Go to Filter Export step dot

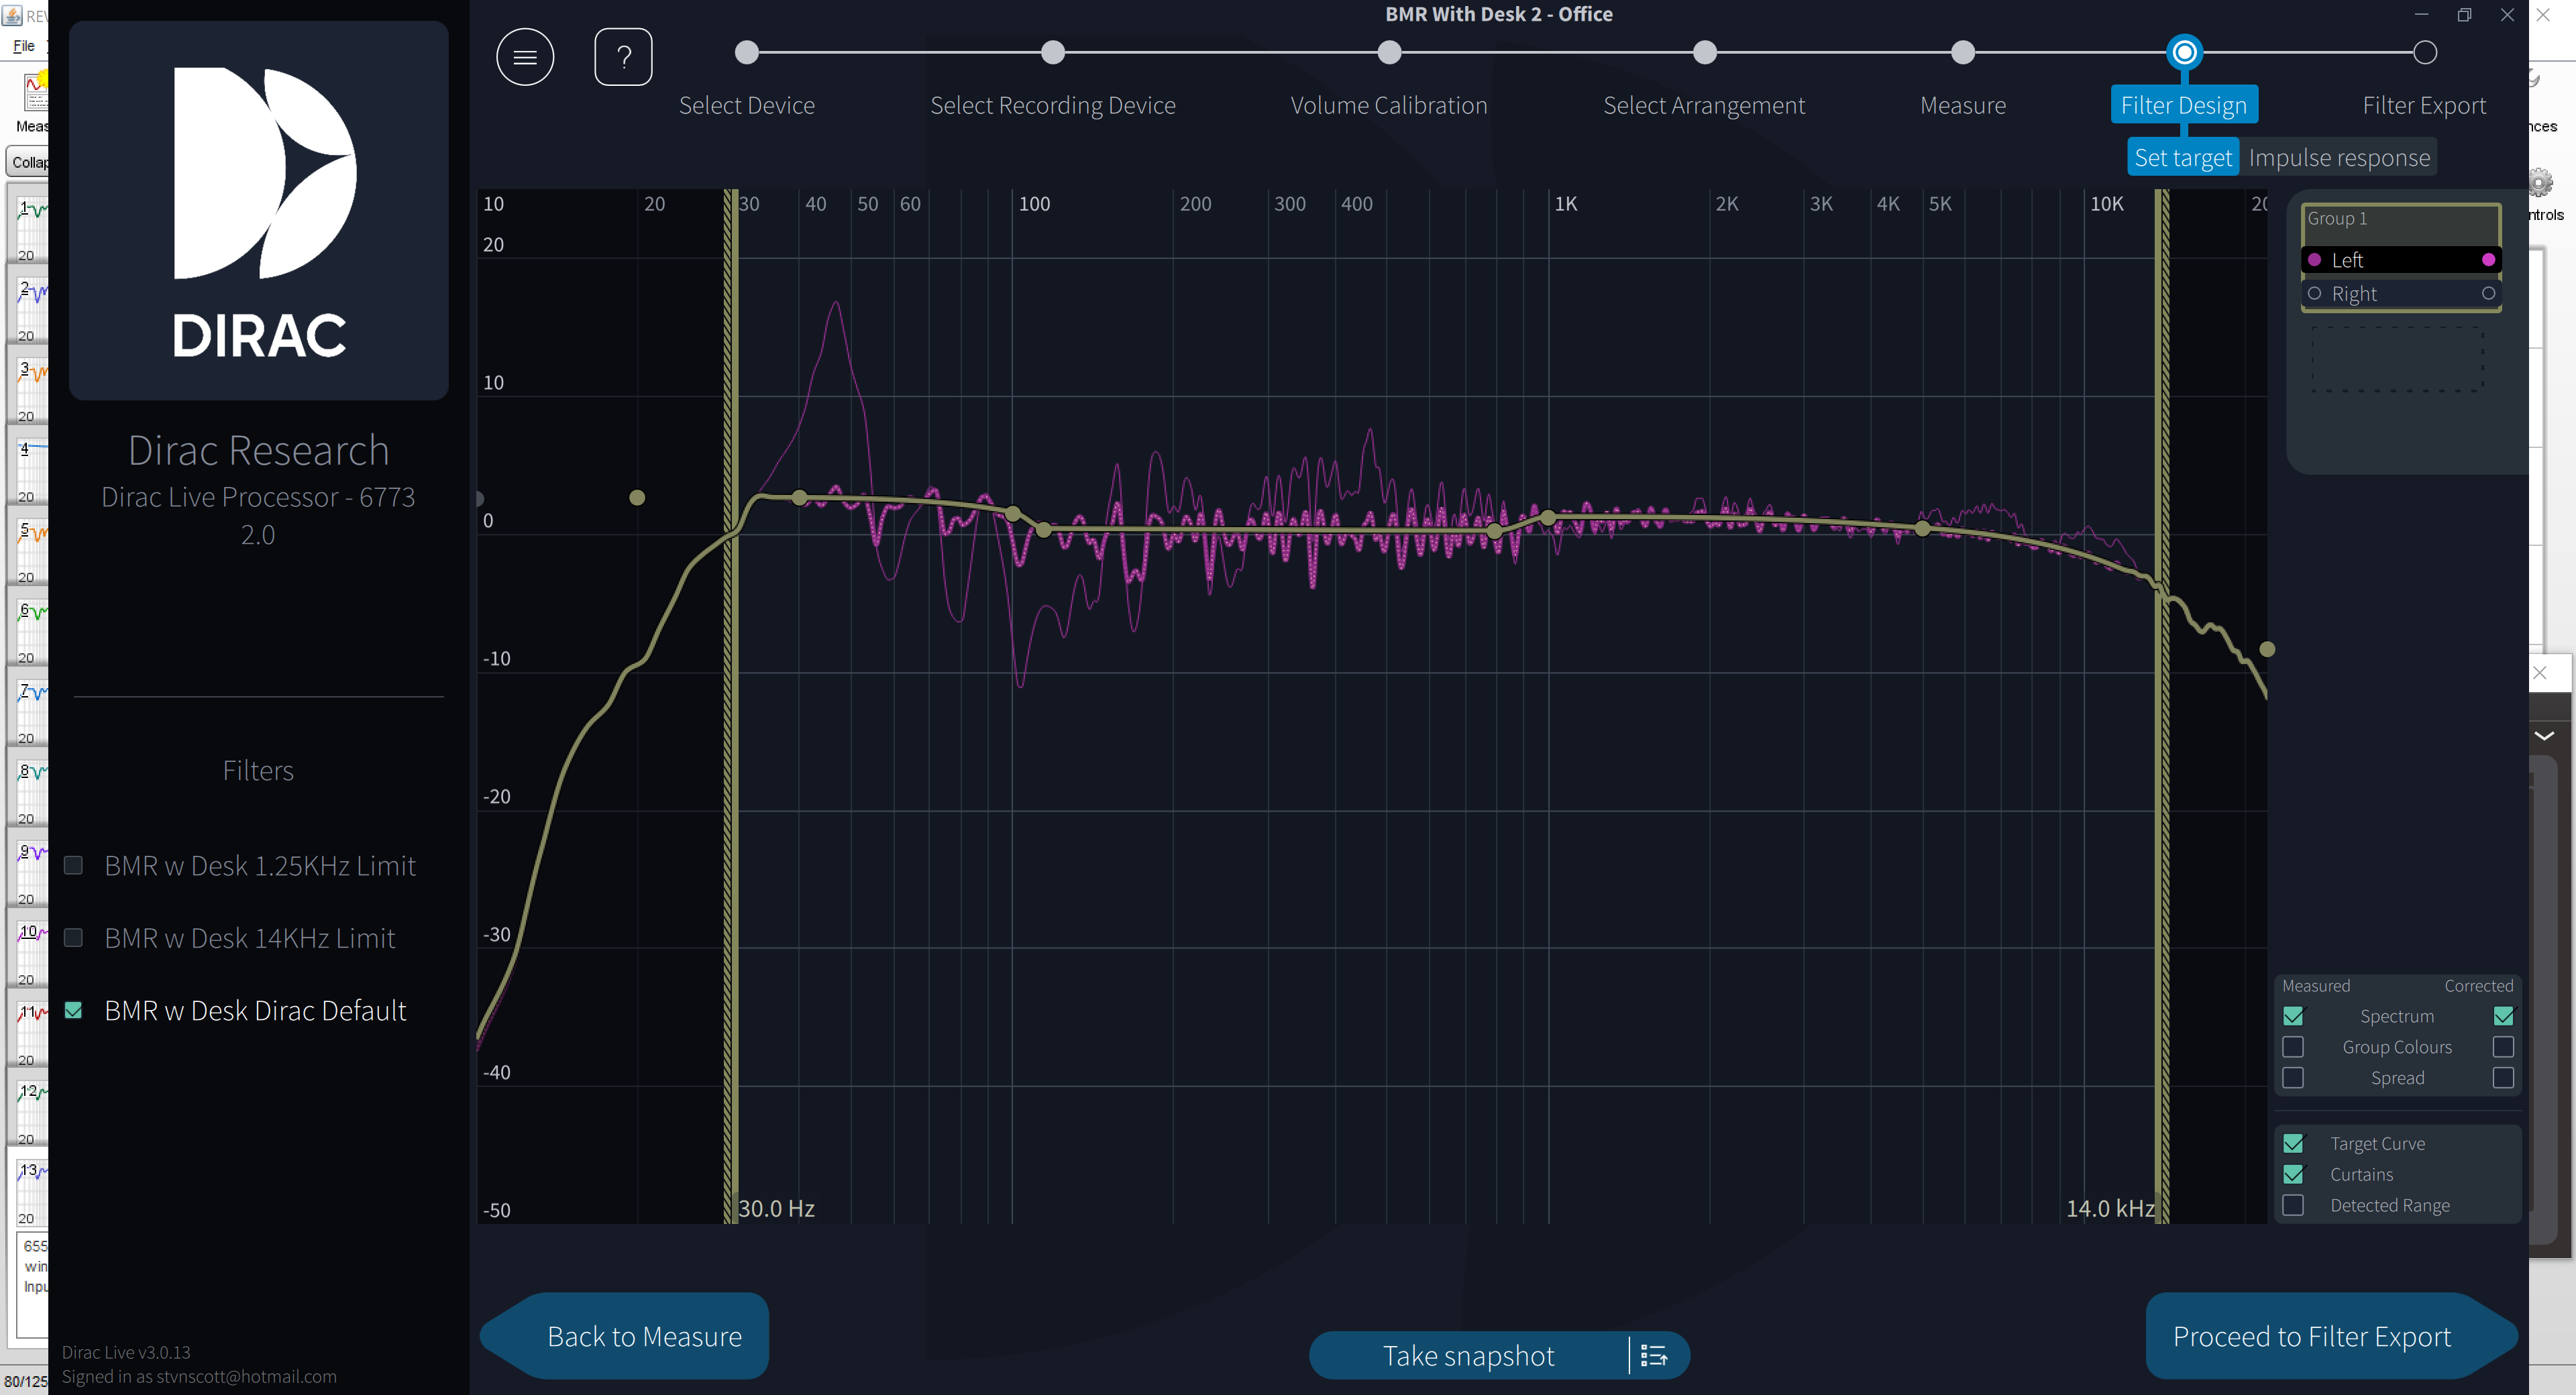click(x=2425, y=52)
